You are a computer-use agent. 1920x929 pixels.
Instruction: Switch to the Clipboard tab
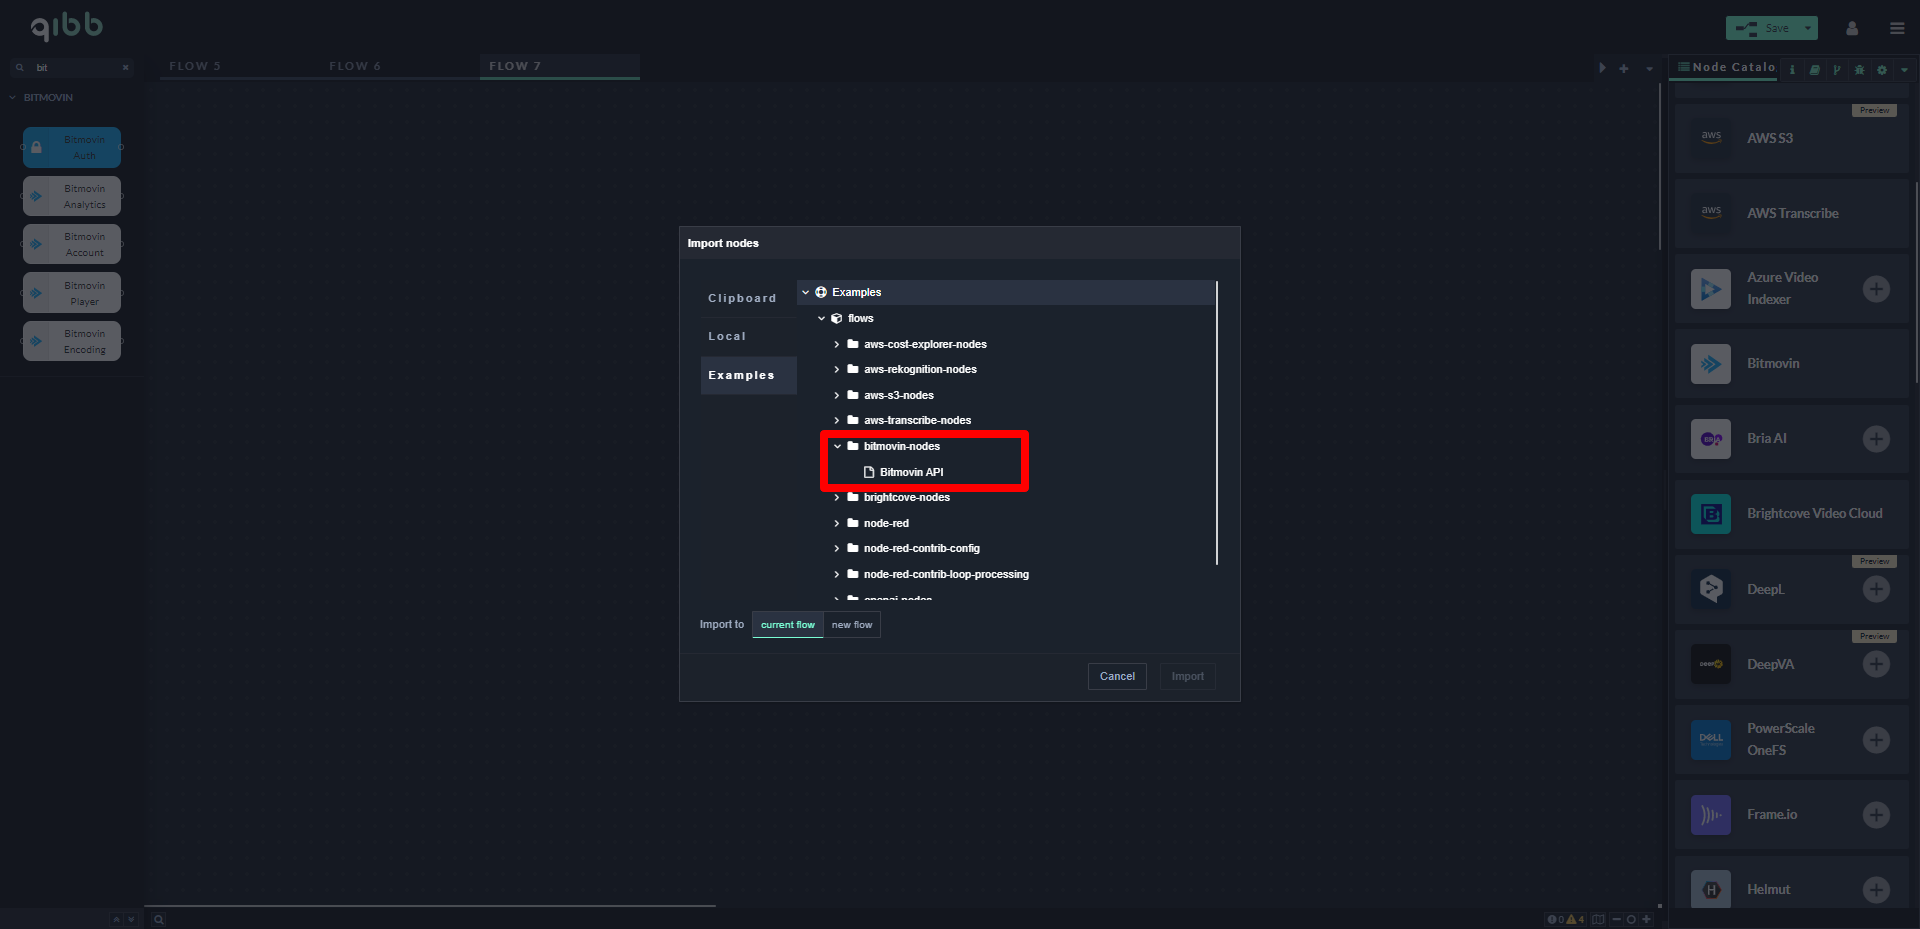tap(742, 298)
